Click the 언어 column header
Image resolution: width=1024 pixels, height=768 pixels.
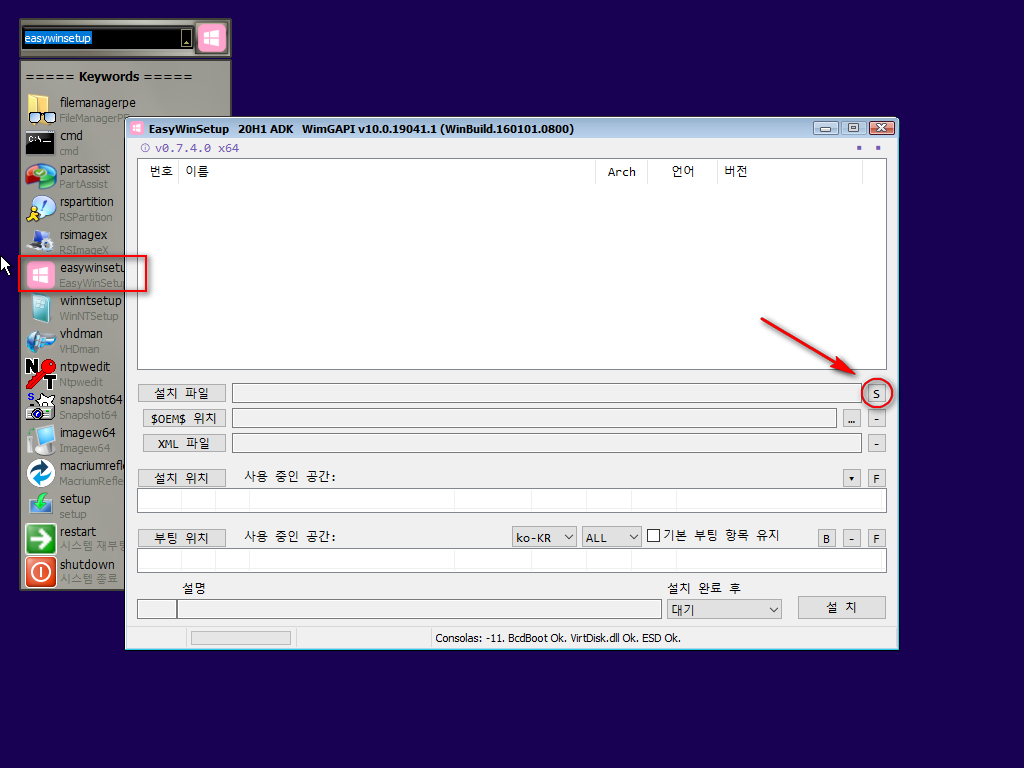682,171
